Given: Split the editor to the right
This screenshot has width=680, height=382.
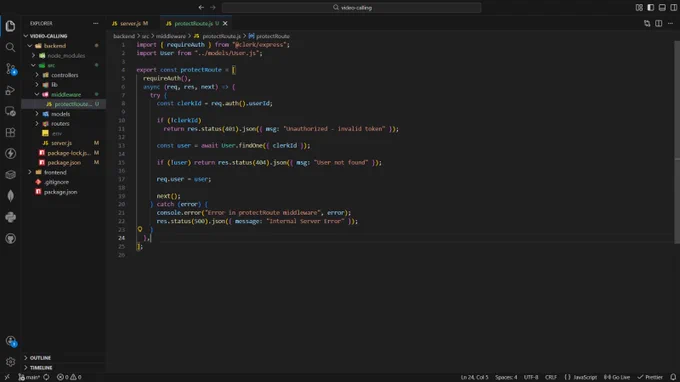Looking at the screenshot, I should pos(659,23).
